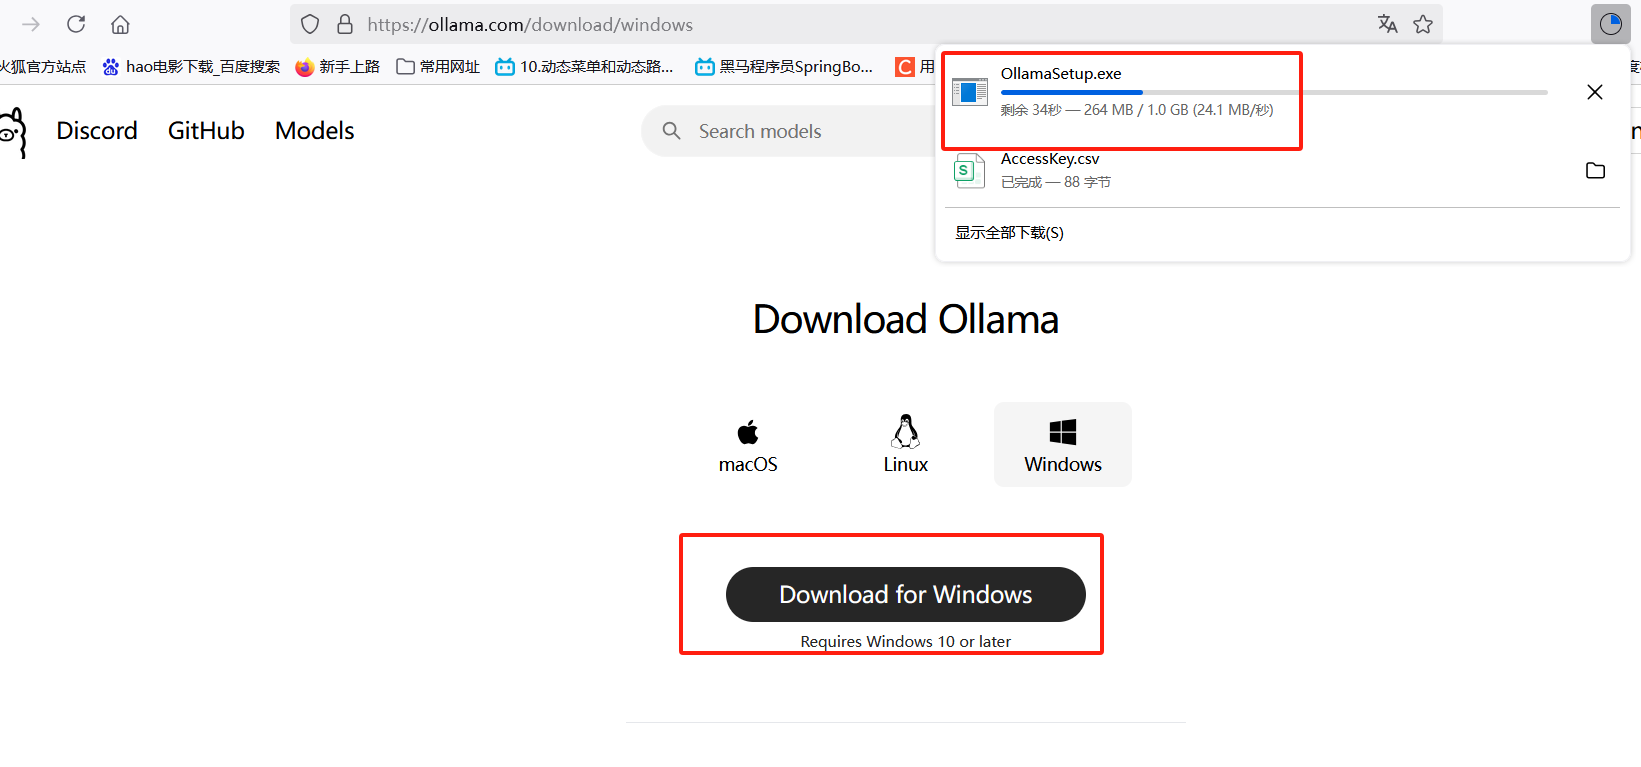Show all downloads (显示全部下载)

pyautogui.click(x=1009, y=232)
